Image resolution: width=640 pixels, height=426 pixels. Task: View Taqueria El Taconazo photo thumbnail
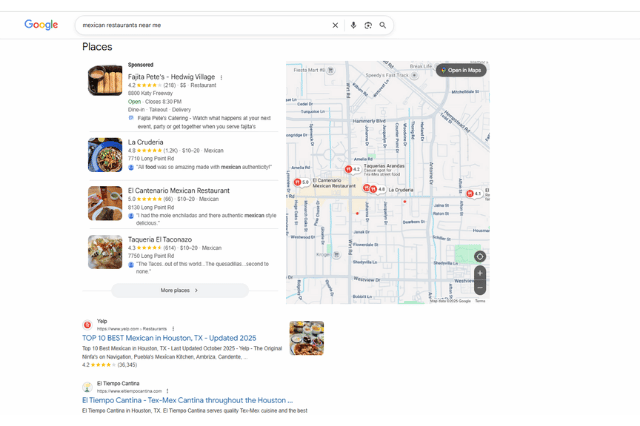coord(105,252)
